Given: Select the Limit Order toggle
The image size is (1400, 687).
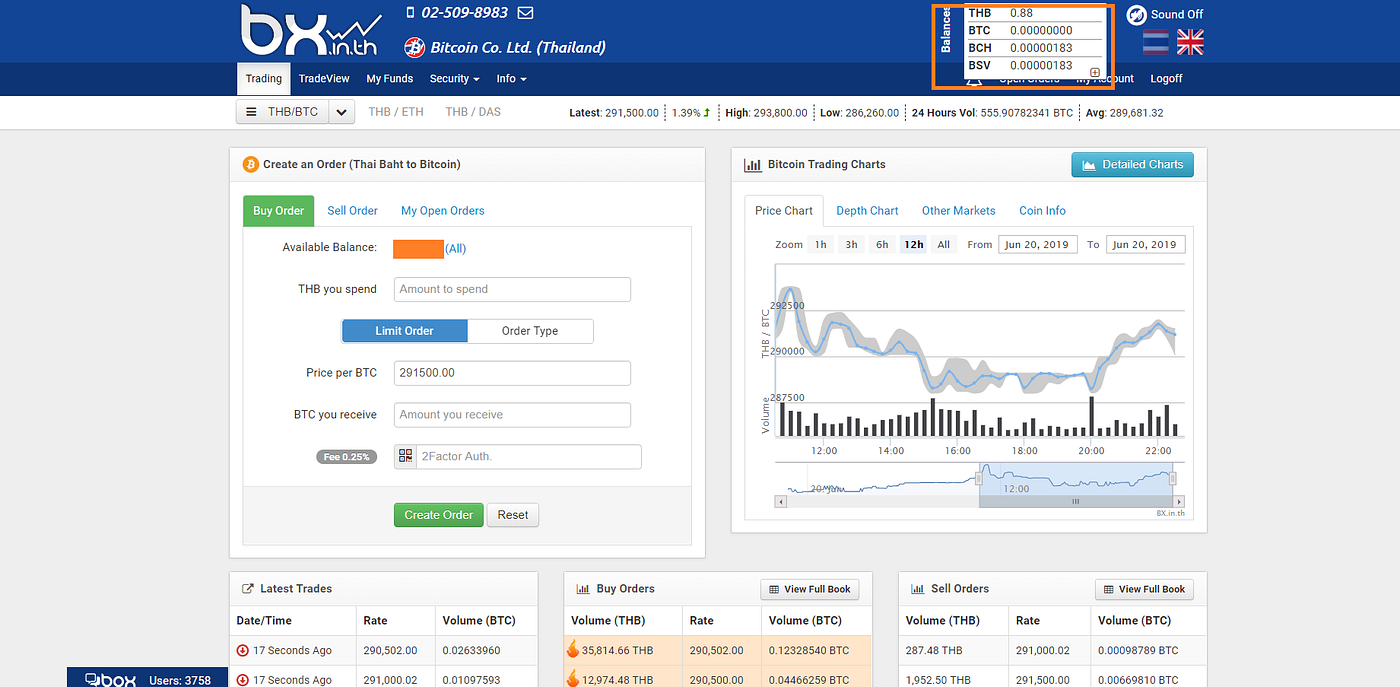Looking at the screenshot, I should tap(405, 331).
